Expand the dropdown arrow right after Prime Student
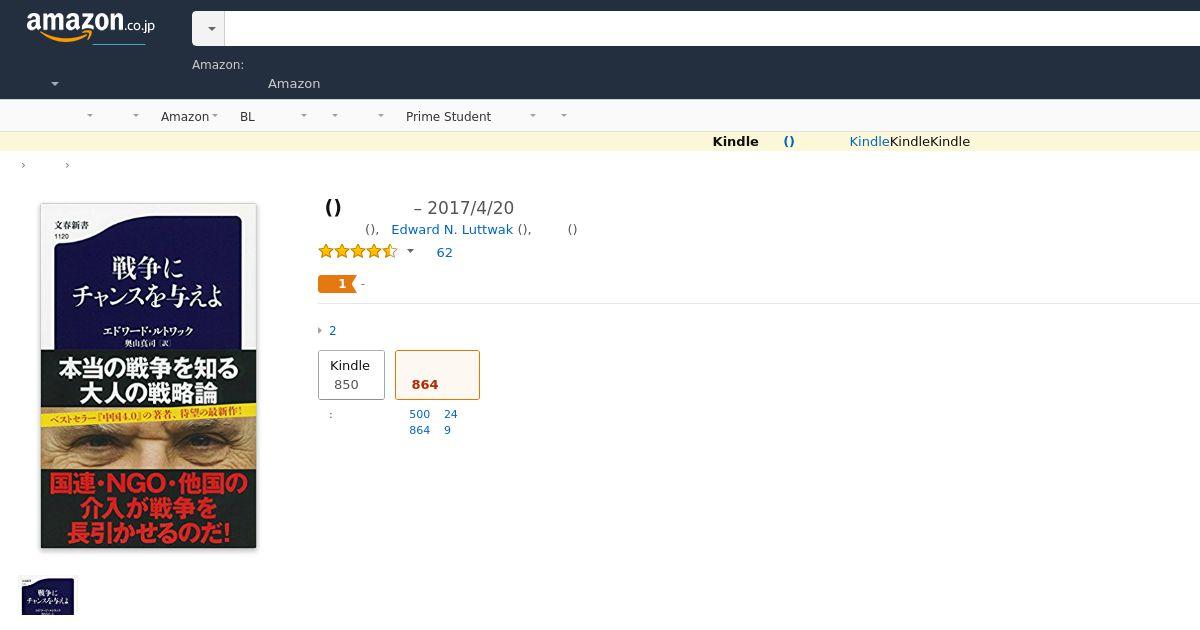1200x630 pixels. coord(533,116)
